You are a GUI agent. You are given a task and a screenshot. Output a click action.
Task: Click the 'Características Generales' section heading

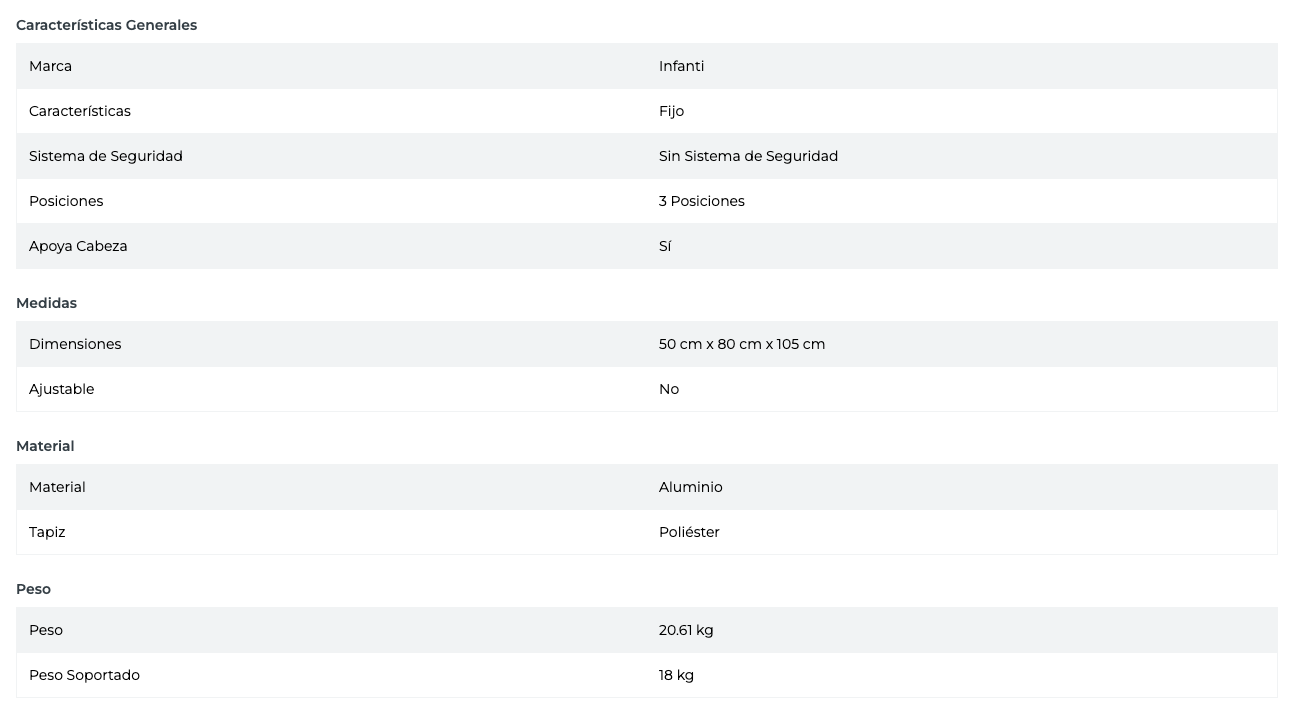coord(106,25)
